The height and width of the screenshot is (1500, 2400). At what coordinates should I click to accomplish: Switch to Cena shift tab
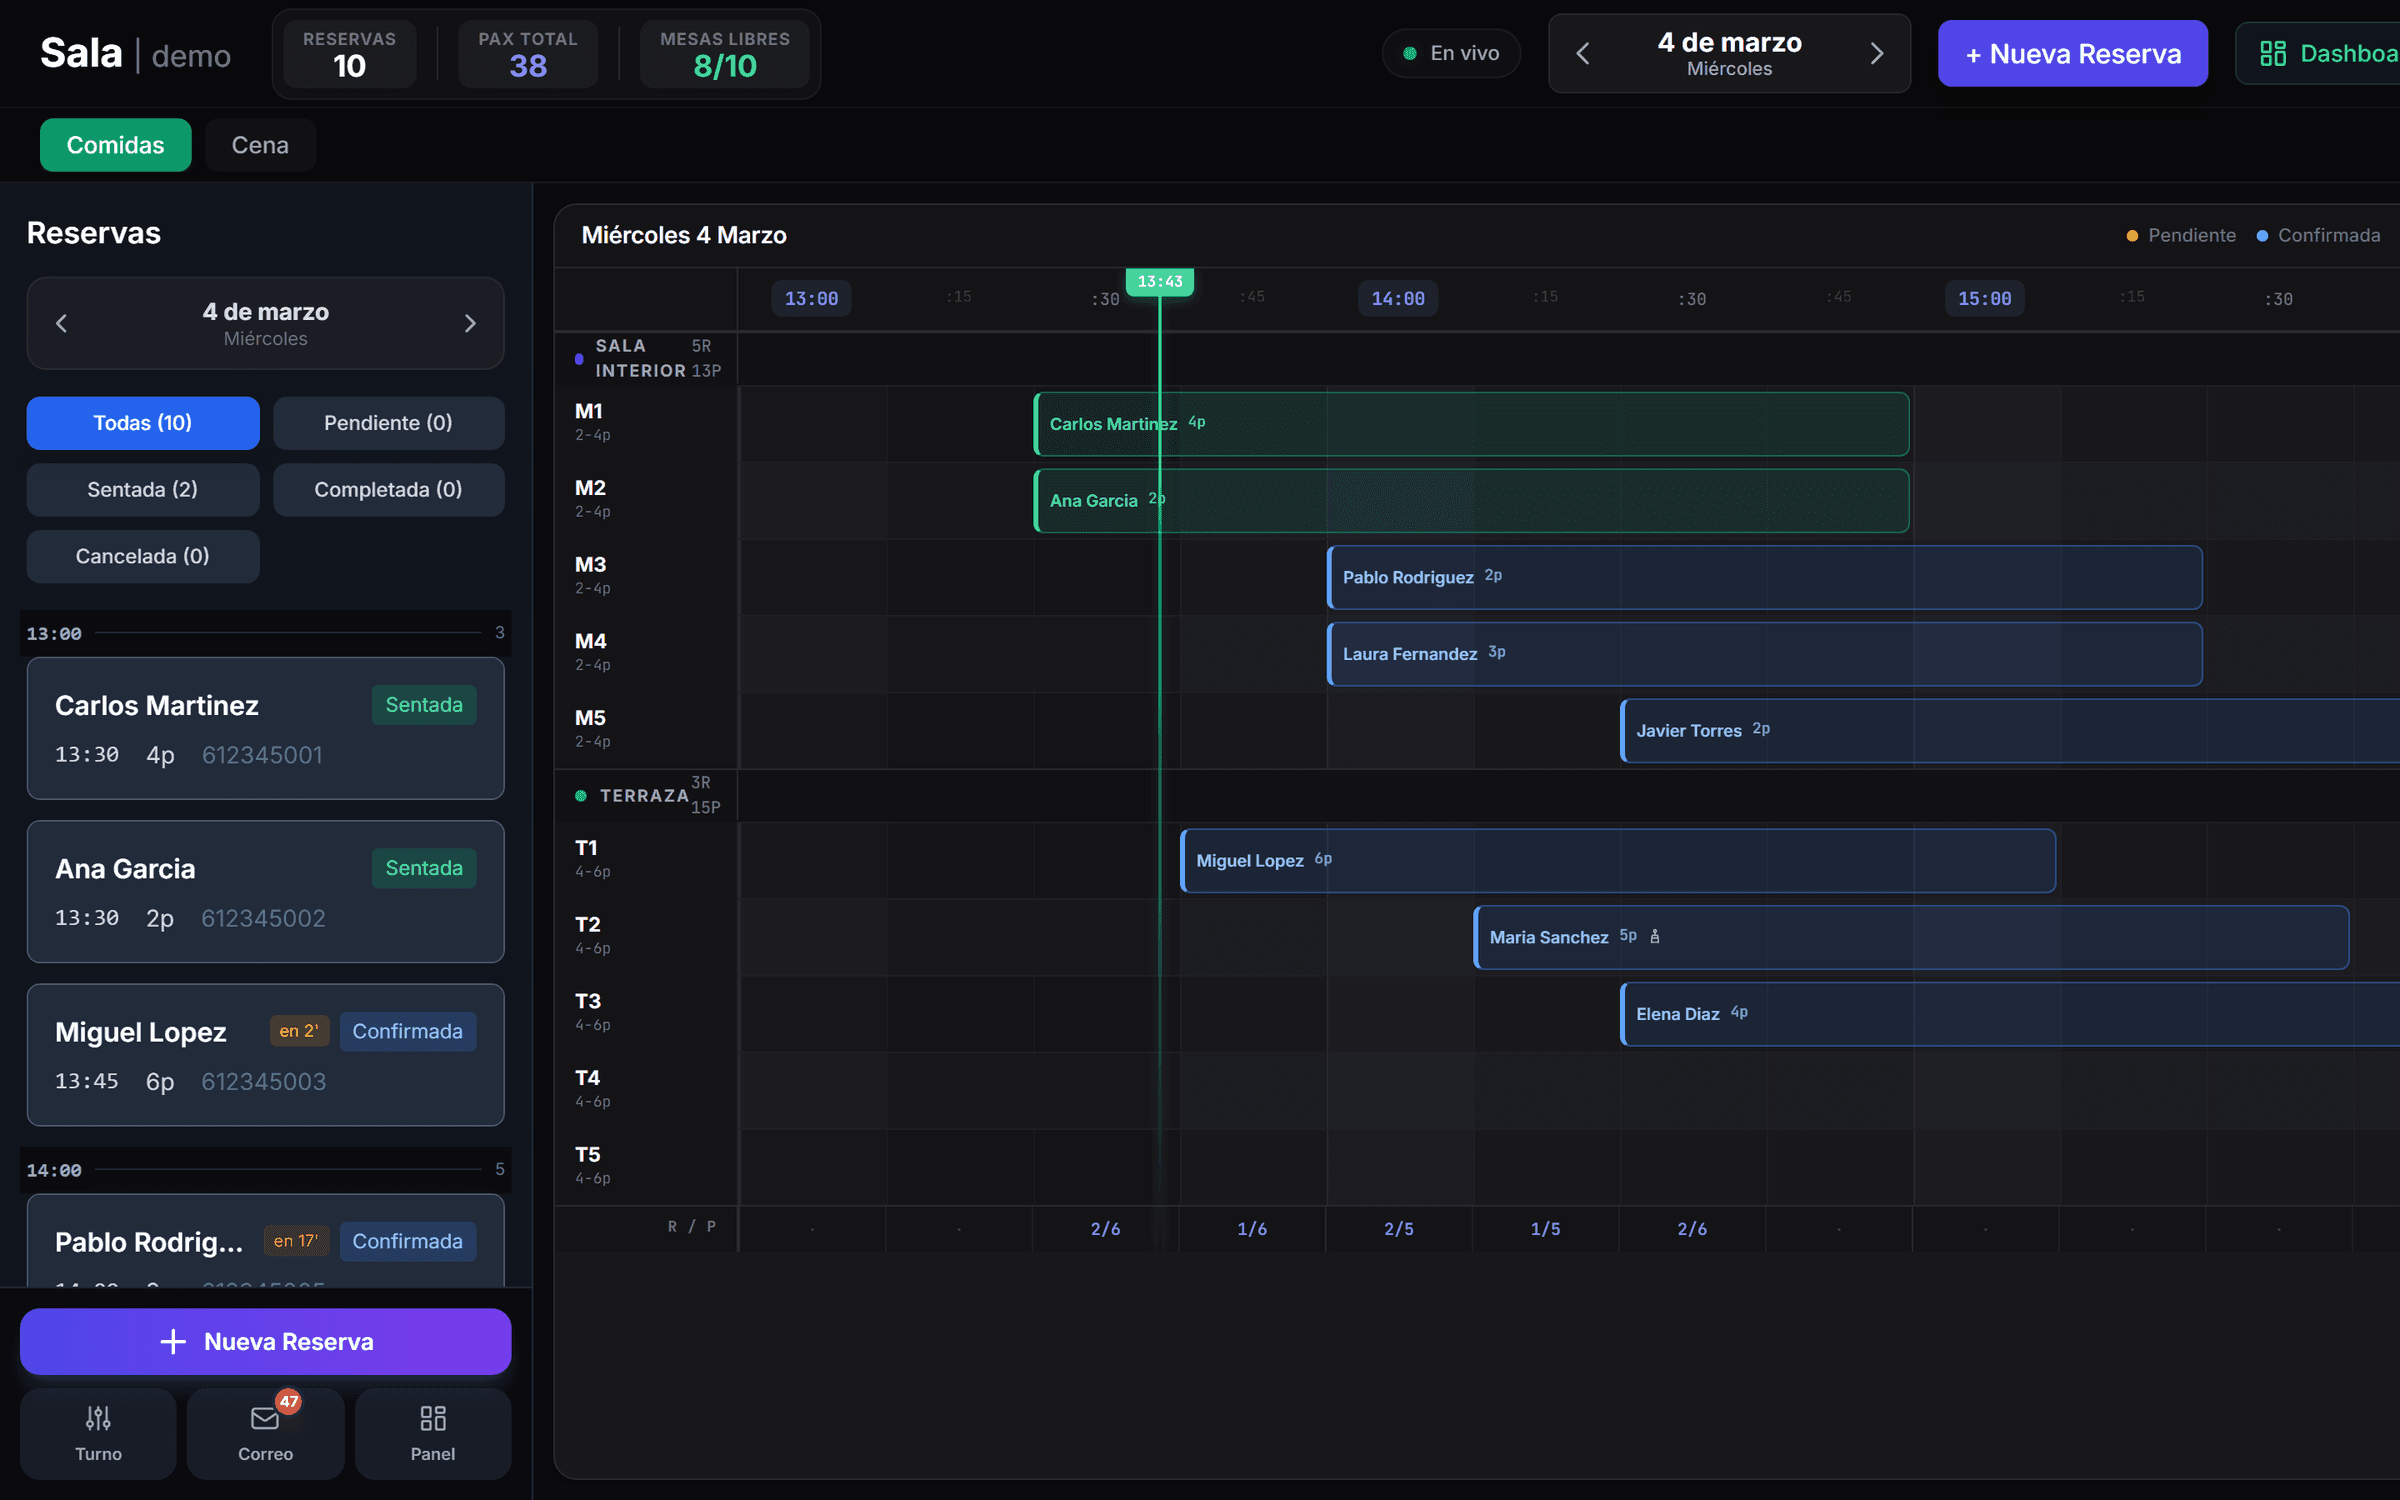click(x=260, y=145)
